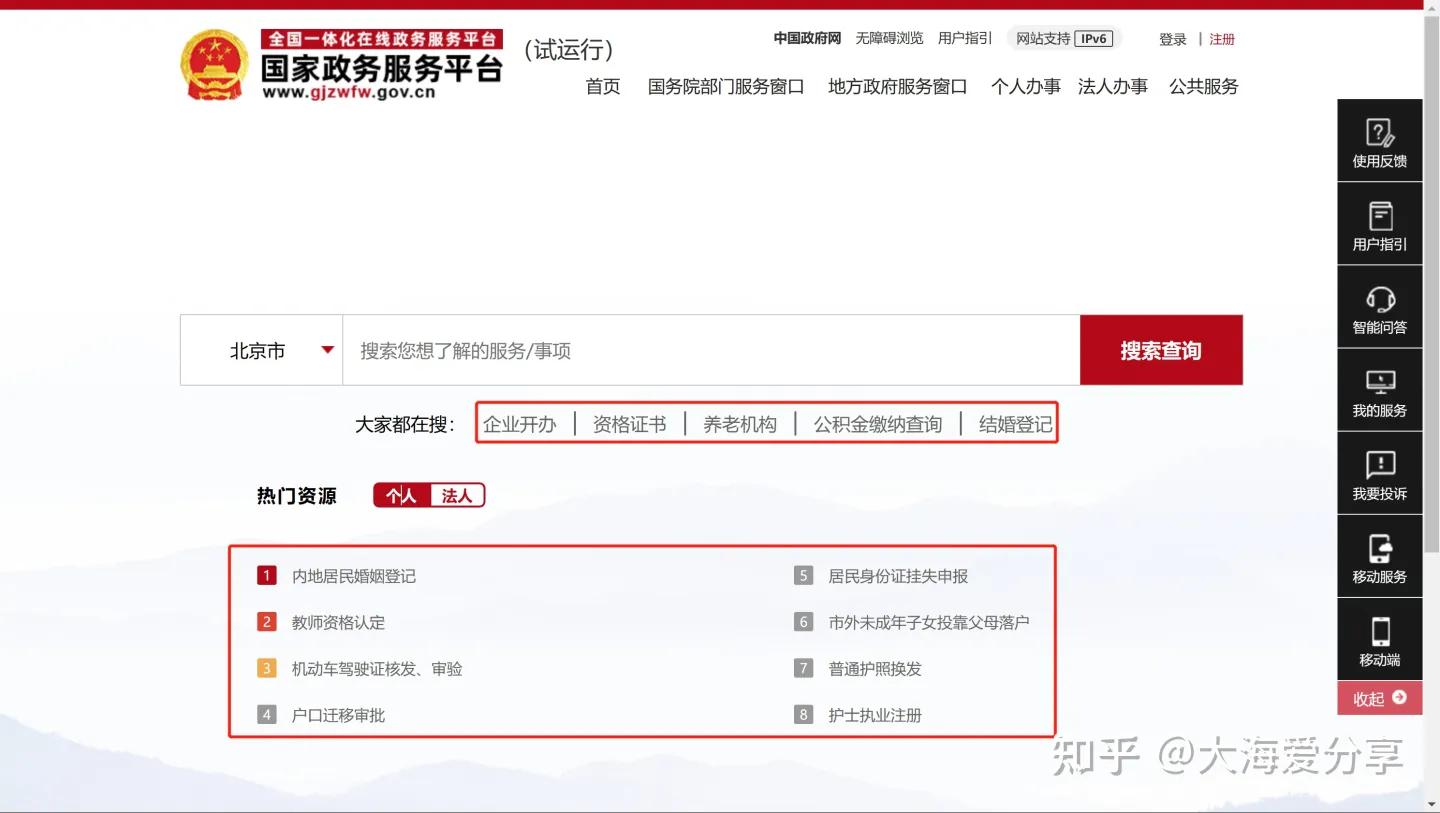Viewport: 1440px width, 813px height.
Task: Expand the IPv6 website support badge
Action: 1093,38
